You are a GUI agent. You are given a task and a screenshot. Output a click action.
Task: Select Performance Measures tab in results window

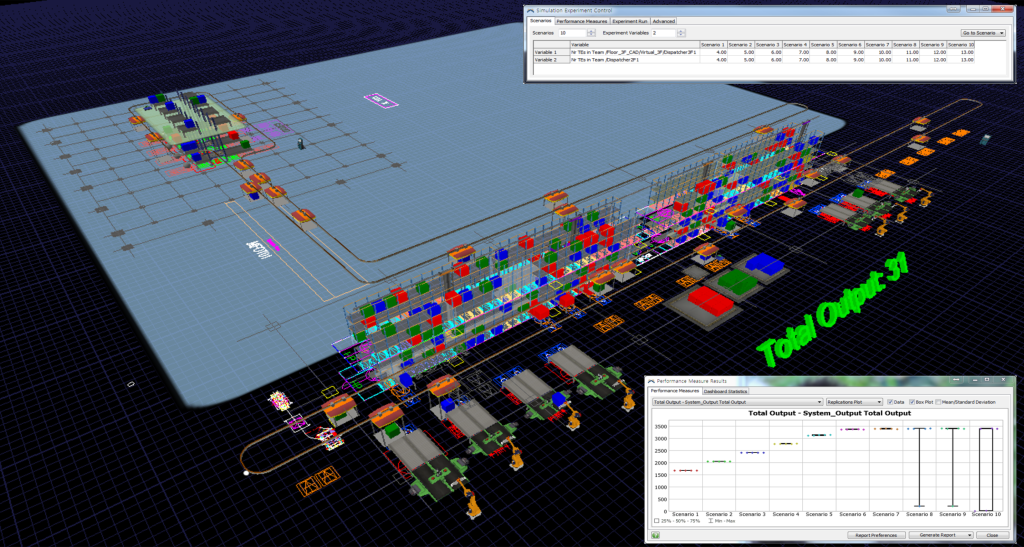pyautogui.click(x=675, y=391)
